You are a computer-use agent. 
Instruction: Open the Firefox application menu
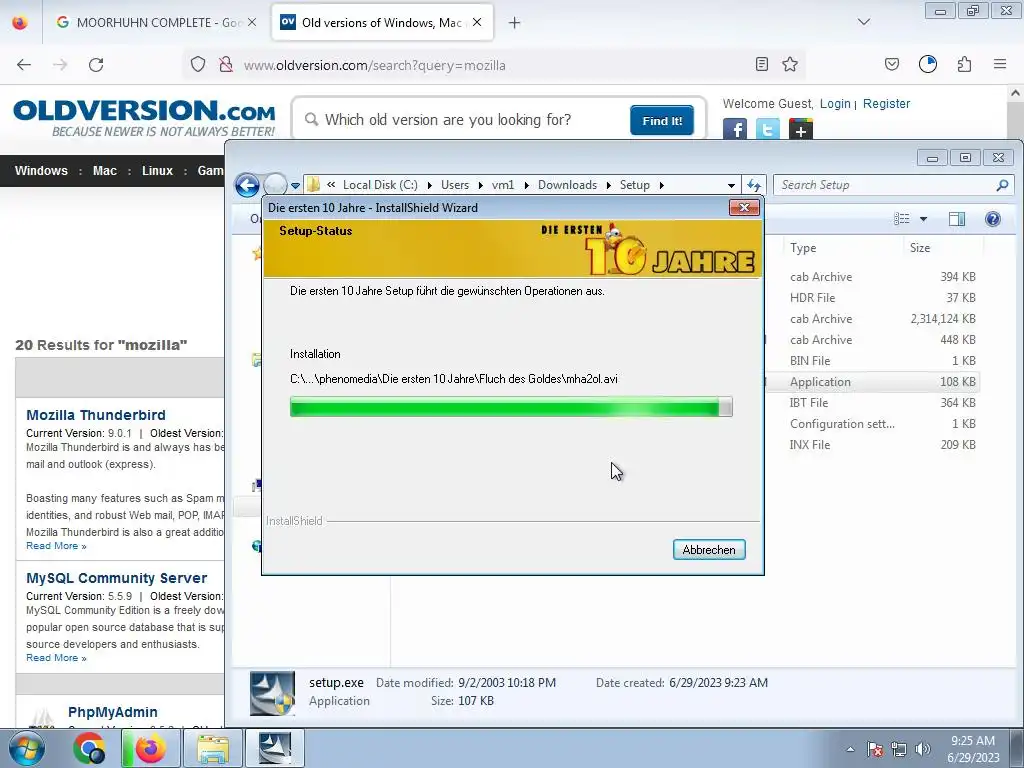[x=1000, y=64]
